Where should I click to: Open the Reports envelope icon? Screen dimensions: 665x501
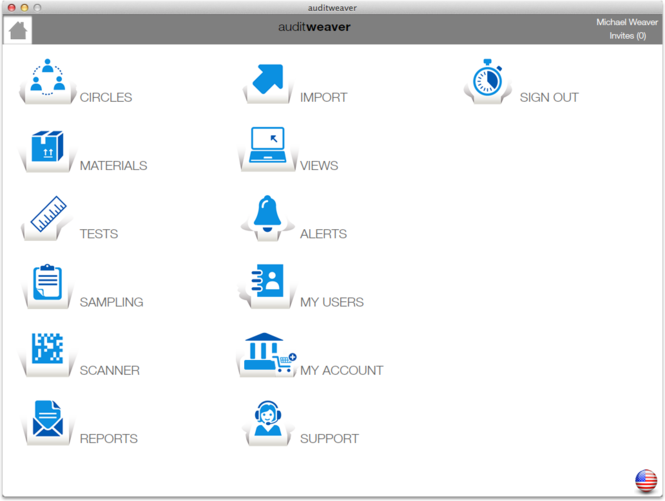tap(47, 419)
